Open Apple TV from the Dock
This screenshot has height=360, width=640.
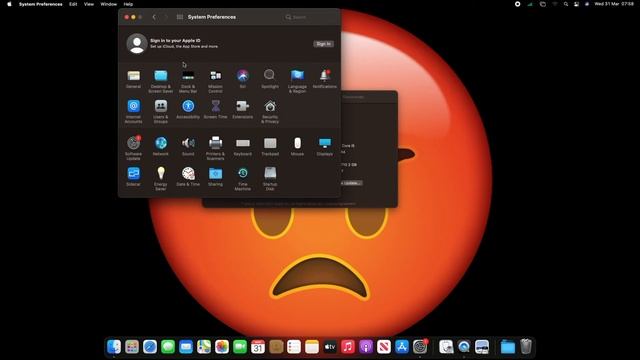[330, 347]
